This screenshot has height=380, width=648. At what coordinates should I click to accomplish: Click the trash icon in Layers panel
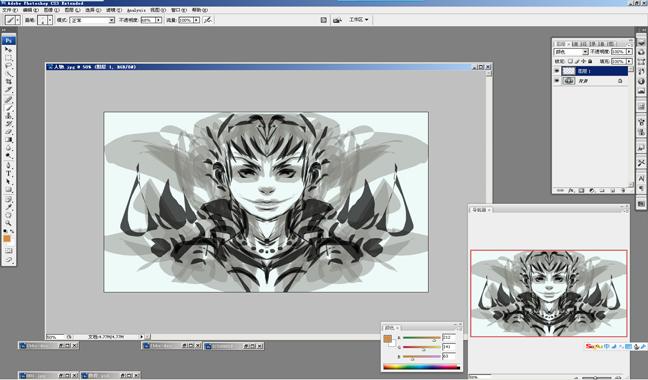[x=623, y=190]
